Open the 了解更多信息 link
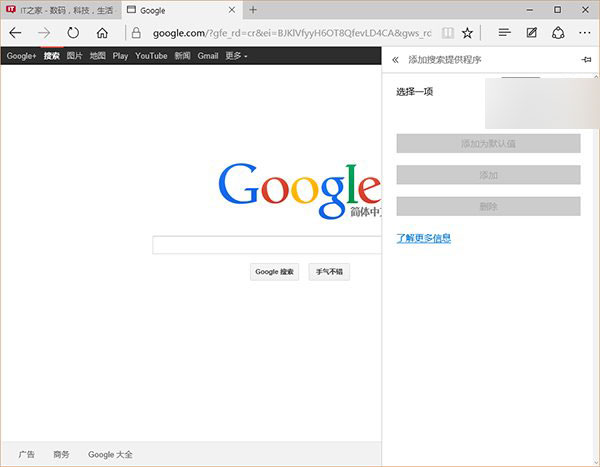Viewport: 600px width, 467px height. pyautogui.click(x=423, y=238)
